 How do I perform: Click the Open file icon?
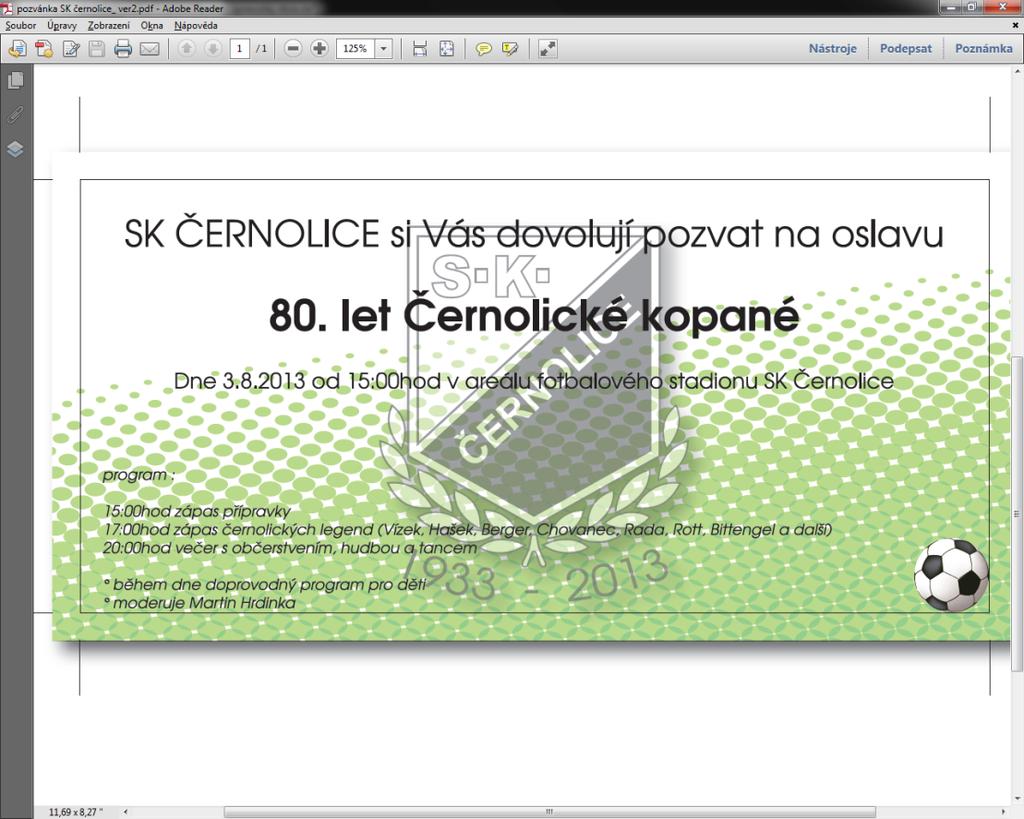tap(16, 48)
